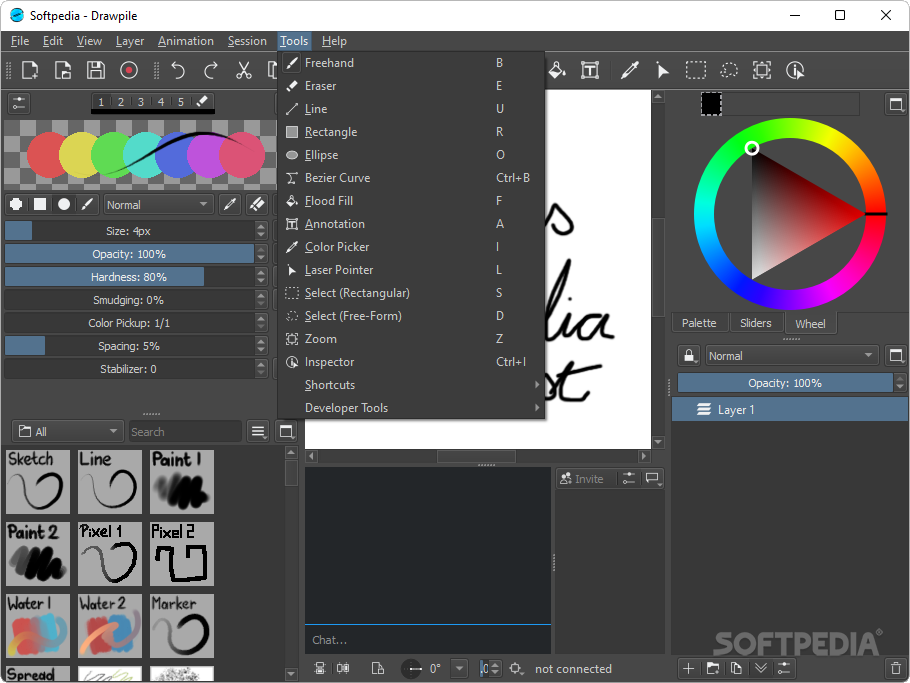Select the Color Picker eyedropper toolbar icon
This screenshot has width=910, height=683.
(x=630, y=70)
